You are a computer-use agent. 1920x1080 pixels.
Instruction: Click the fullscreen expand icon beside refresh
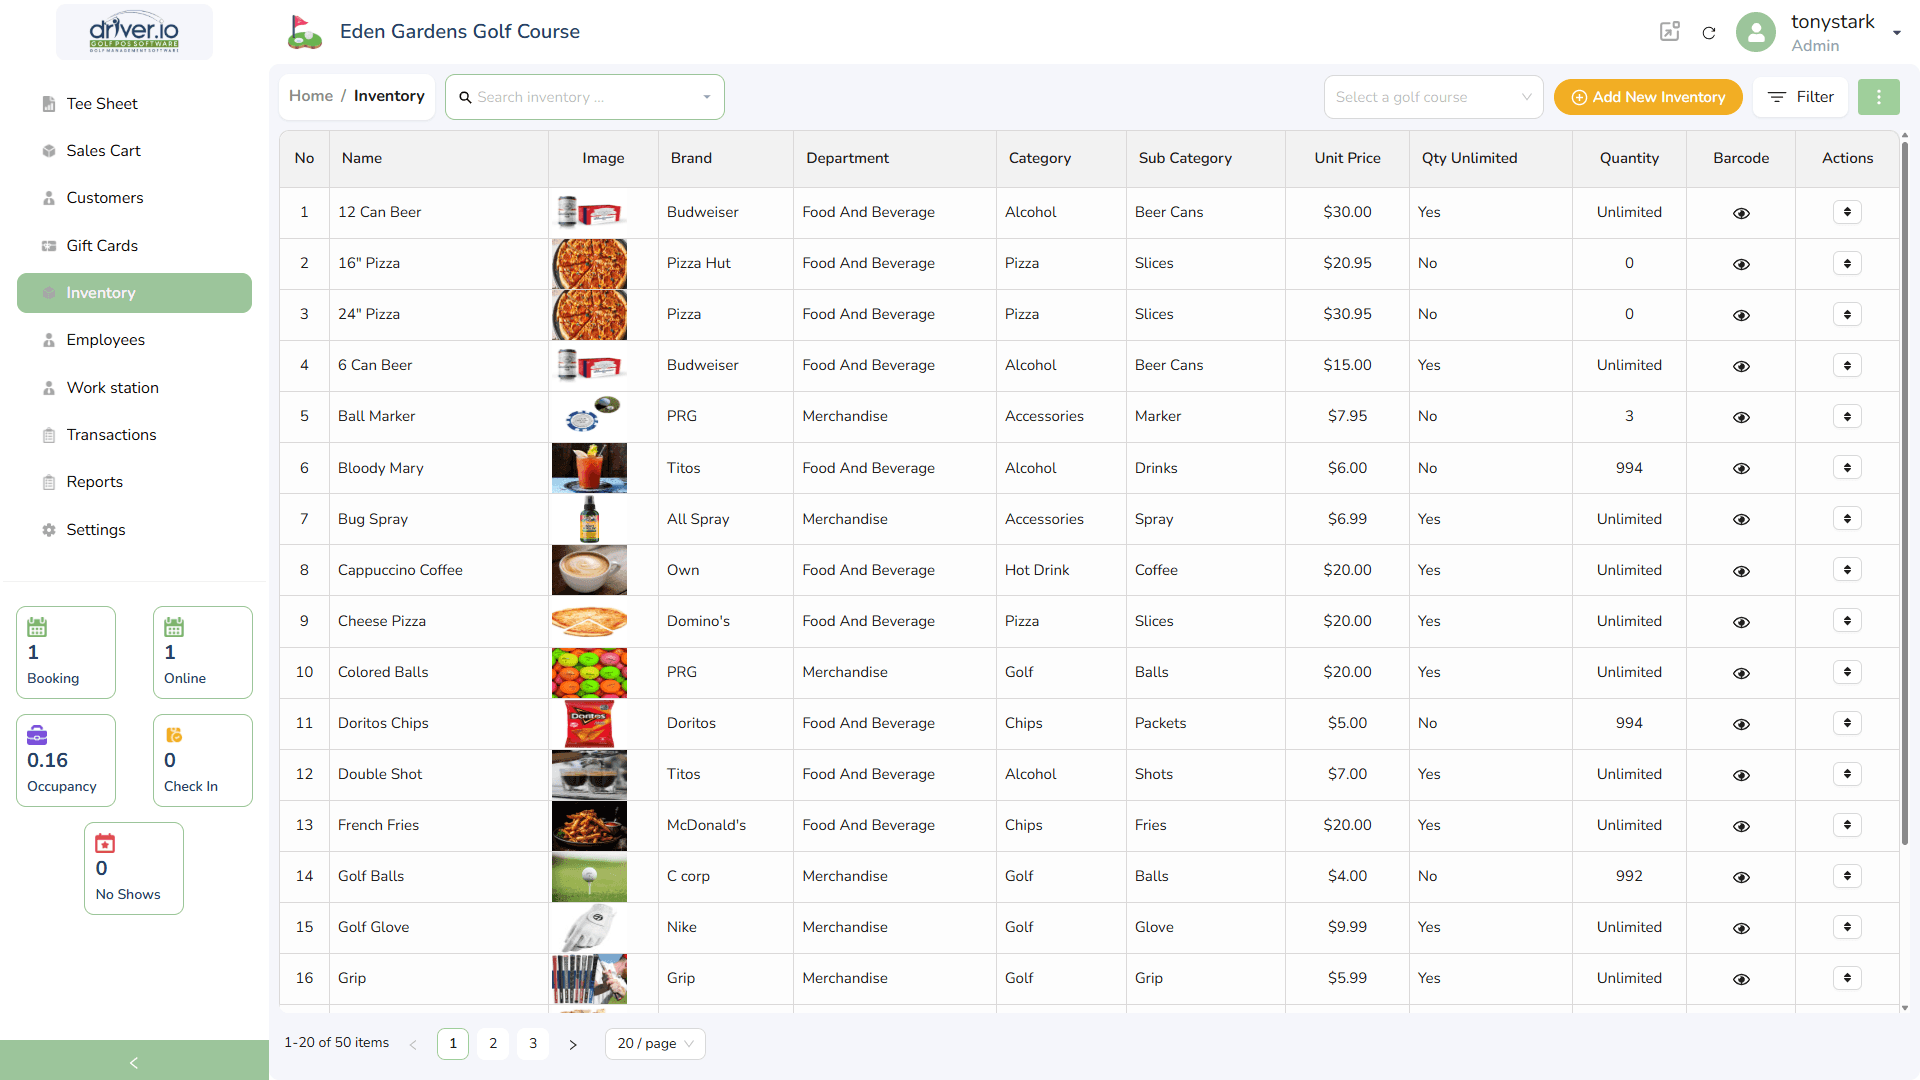(x=1669, y=32)
